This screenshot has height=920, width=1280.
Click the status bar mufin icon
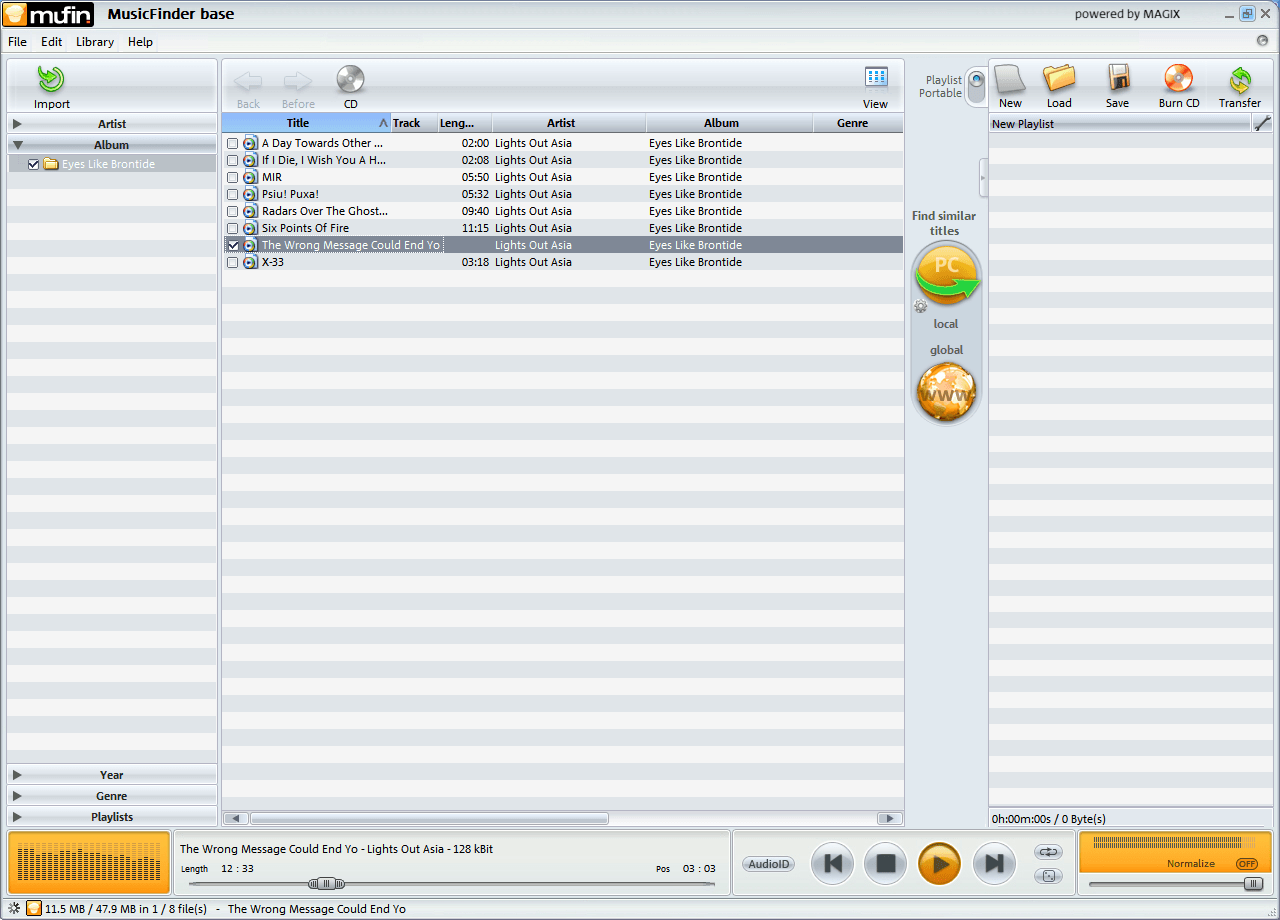click(34, 908)
